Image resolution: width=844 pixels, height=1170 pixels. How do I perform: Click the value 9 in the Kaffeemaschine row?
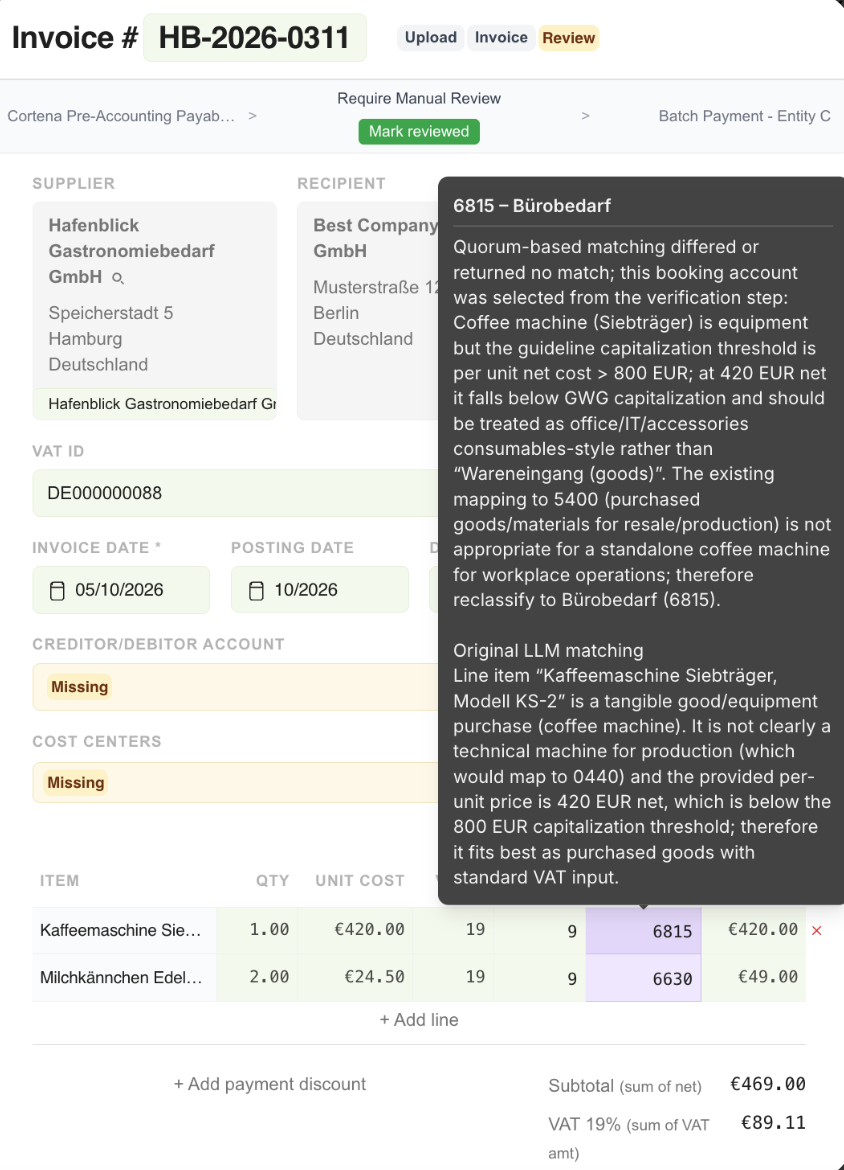click(540, 930)
